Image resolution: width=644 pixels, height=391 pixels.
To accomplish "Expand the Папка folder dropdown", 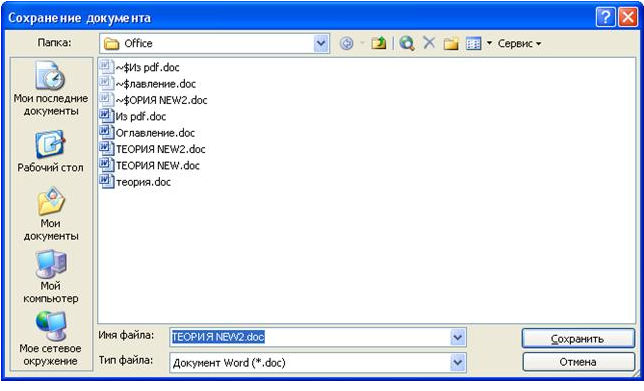I will [x=321, y=43].
